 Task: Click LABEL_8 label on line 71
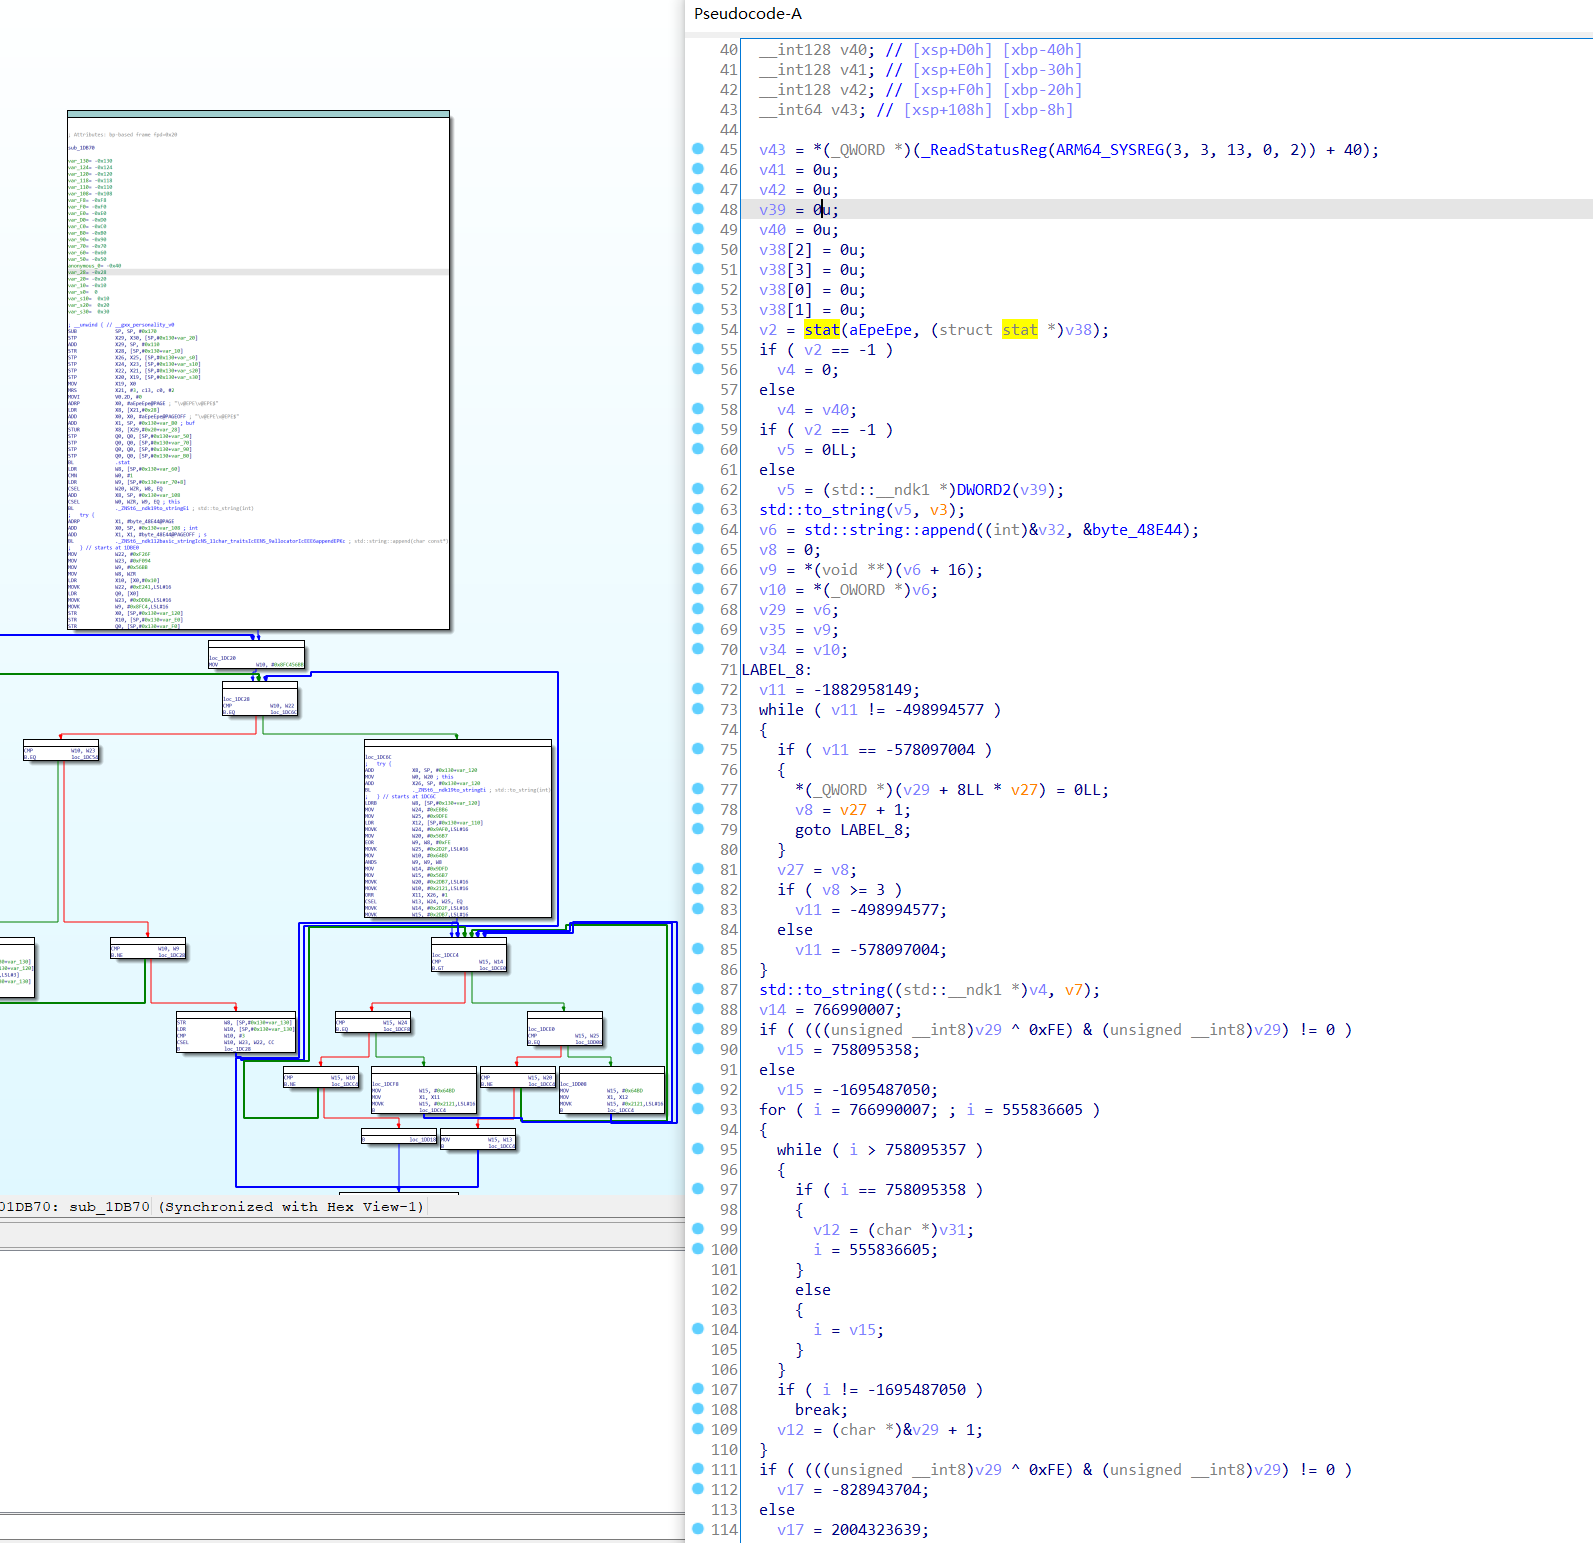click(776, 670)
